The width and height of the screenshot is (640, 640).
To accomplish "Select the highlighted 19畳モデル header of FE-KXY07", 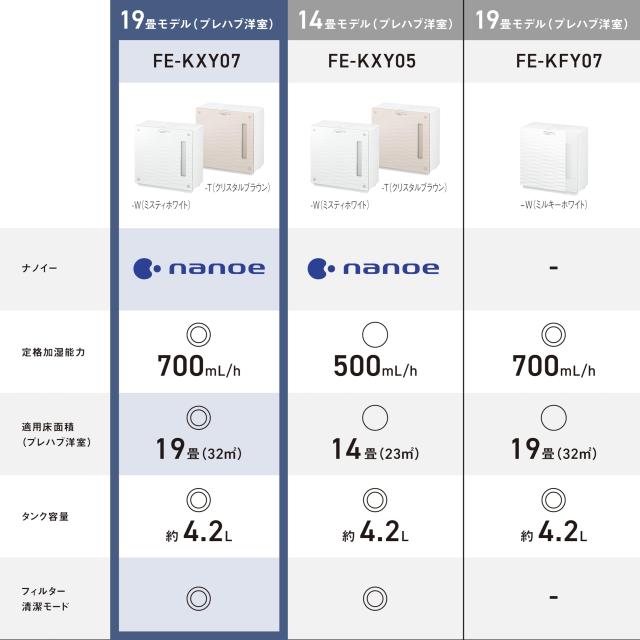I will tap(197, 20).
